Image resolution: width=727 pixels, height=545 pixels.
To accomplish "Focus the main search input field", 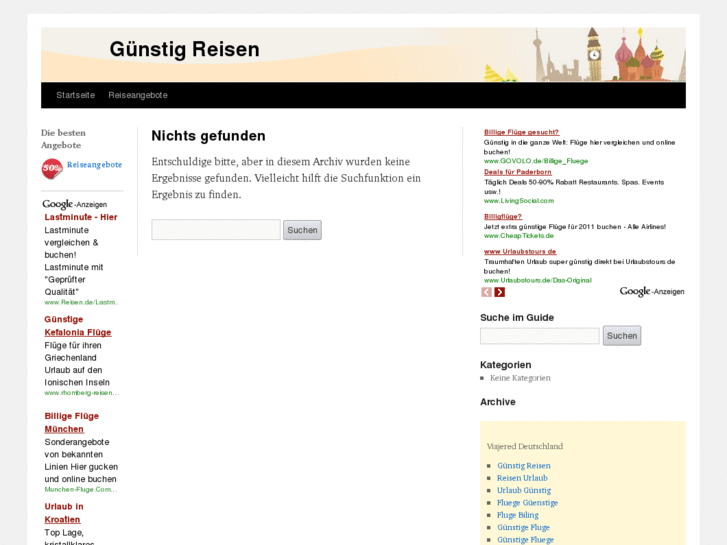I will [x=216, y=230].
